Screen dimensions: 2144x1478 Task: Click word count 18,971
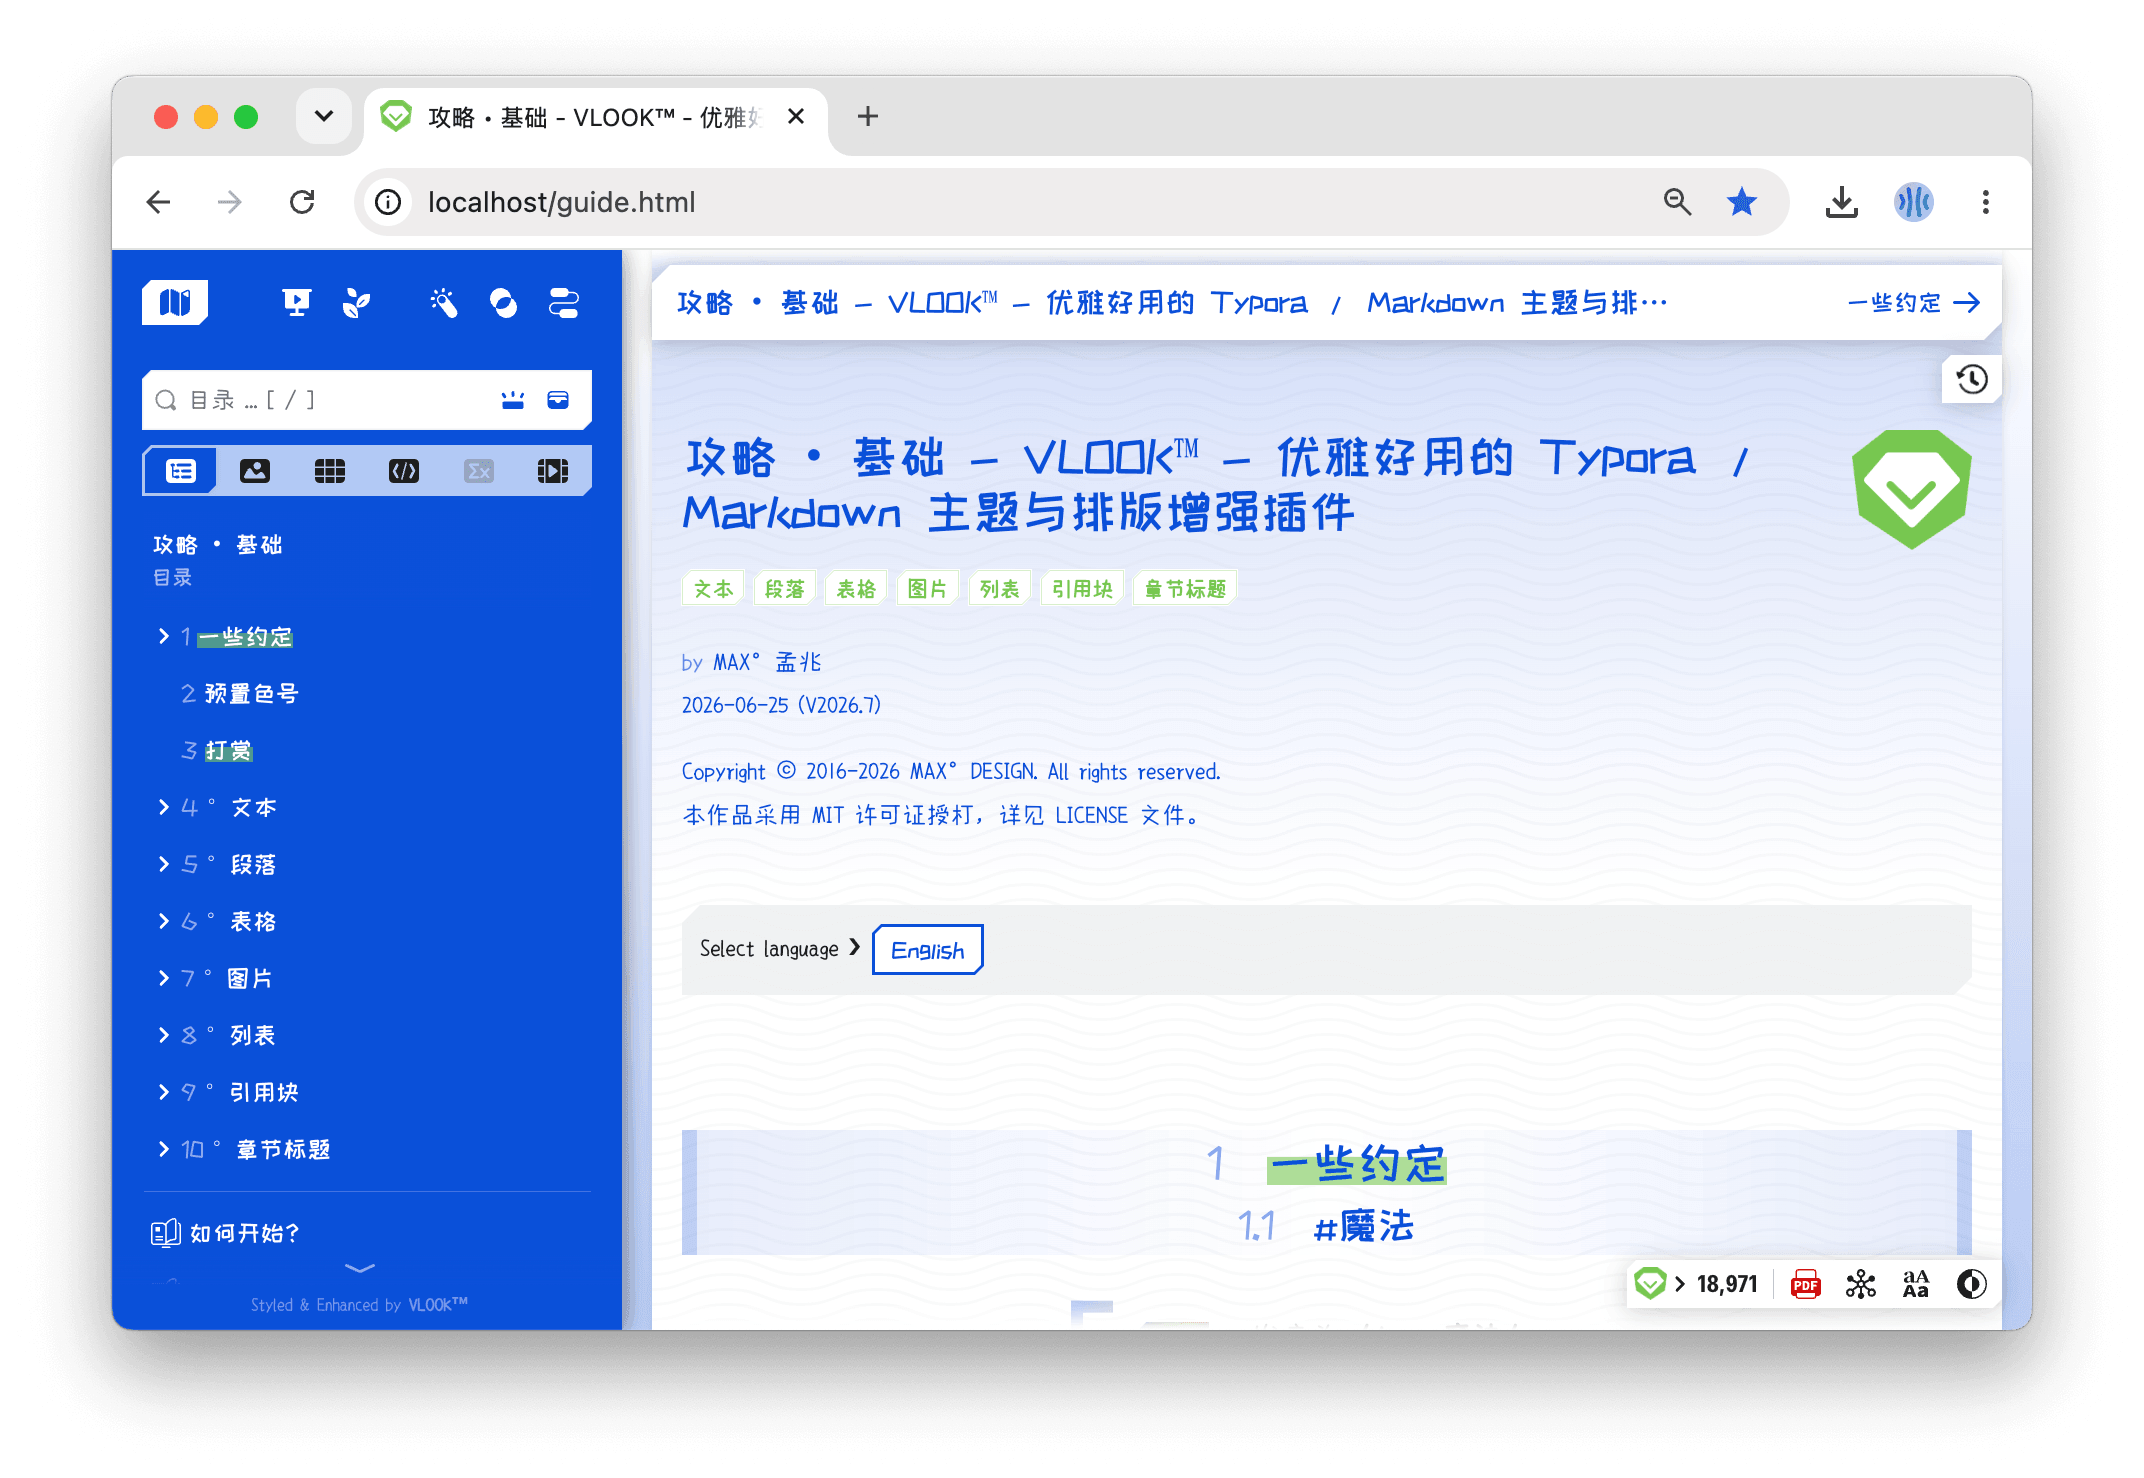1727,1284
